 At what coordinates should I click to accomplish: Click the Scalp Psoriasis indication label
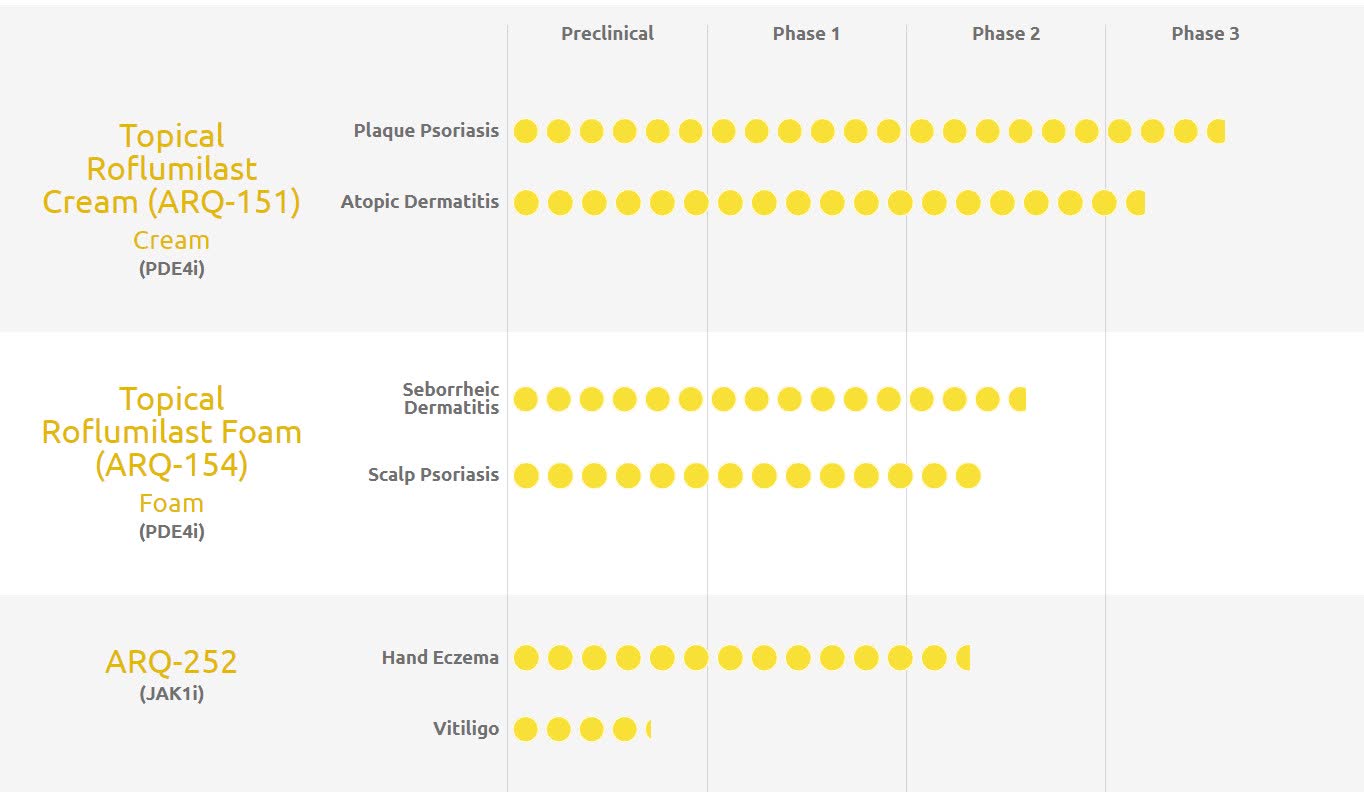[x=433, y=475]
